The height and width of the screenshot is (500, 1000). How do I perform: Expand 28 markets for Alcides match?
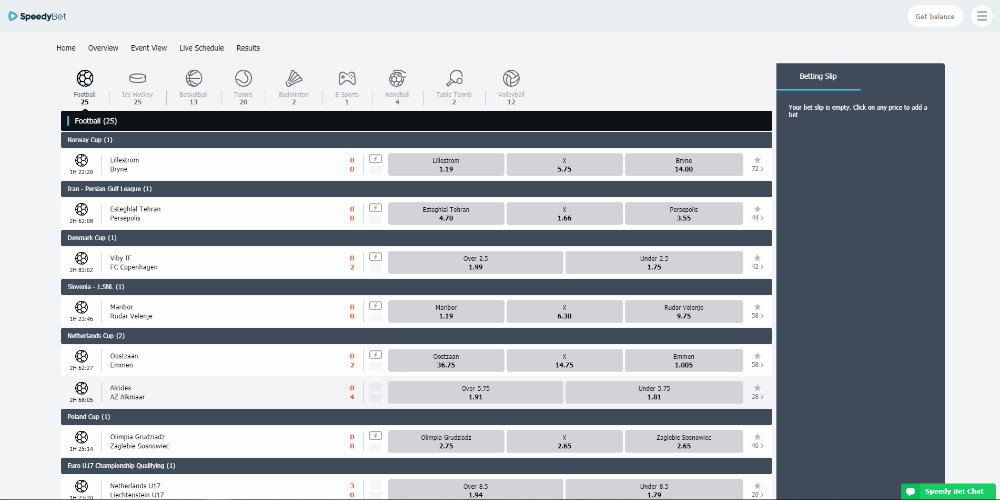(757, 397)
